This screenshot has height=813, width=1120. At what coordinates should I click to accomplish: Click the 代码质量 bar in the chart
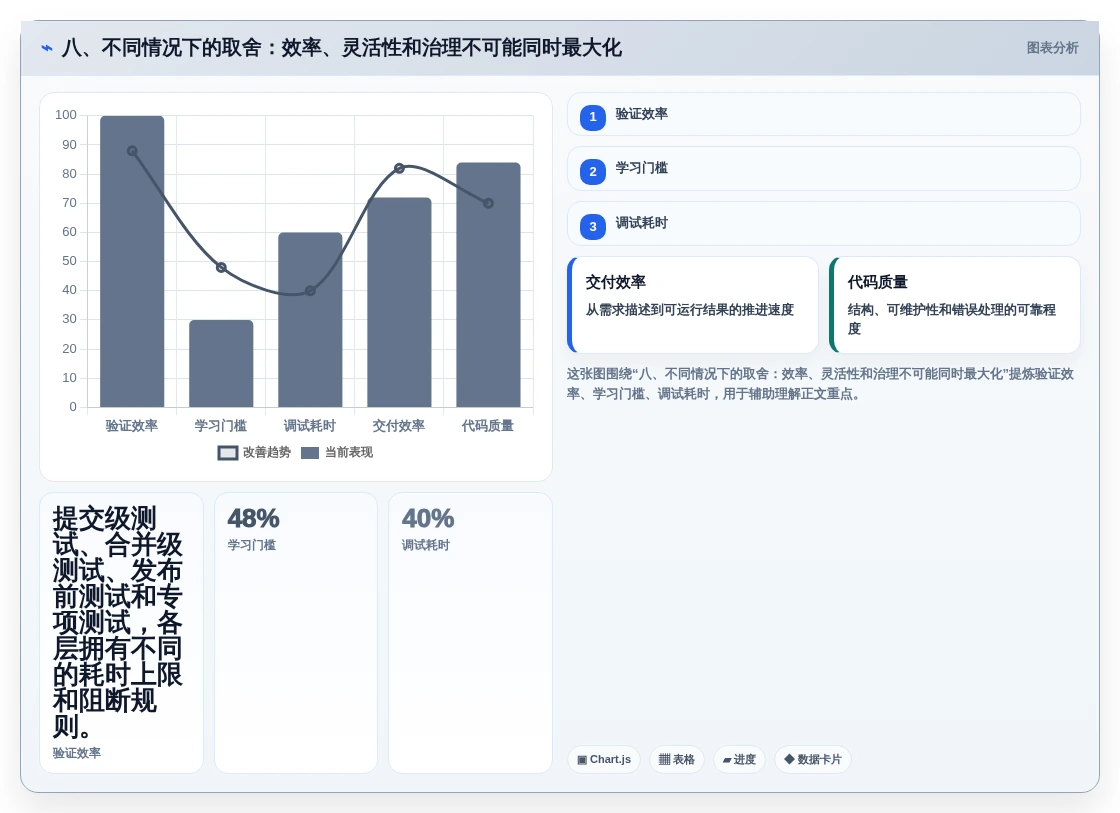pyautogui.click(x=489, y=285)
